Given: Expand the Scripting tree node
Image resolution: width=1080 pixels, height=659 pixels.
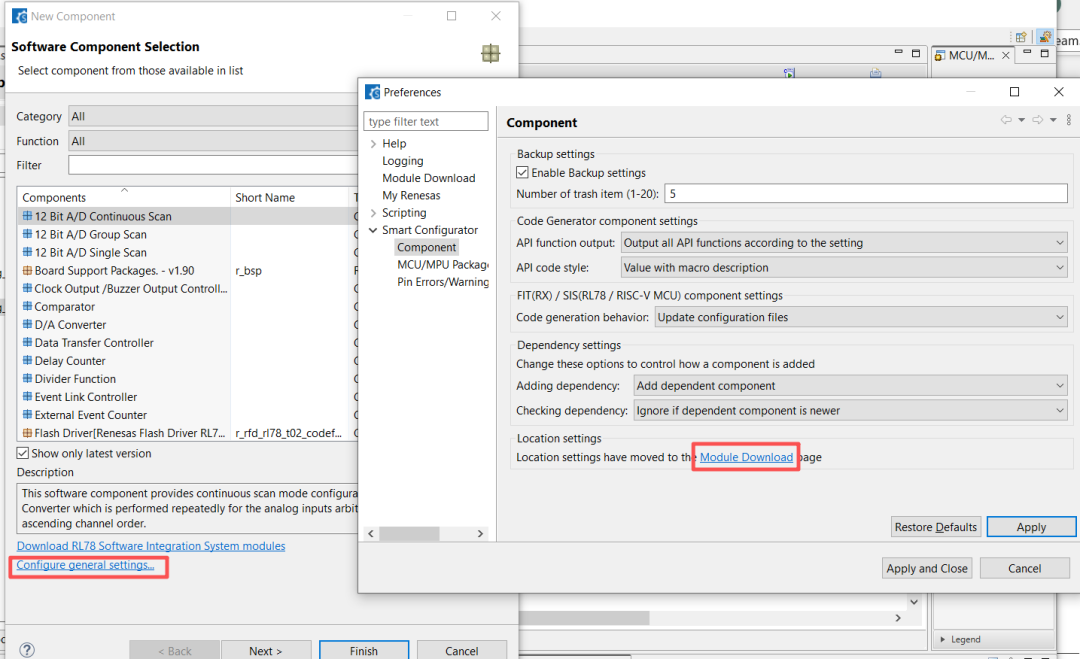Looking at the screenshot, I should [x=373, y=213].
